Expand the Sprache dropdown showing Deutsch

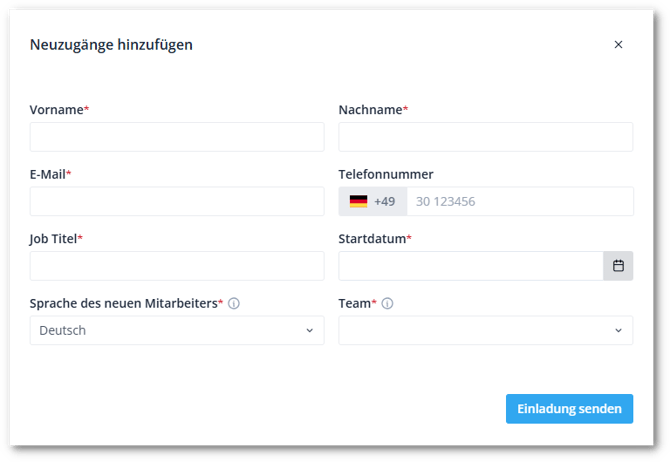pyautogui.click(x=177, y=331)
